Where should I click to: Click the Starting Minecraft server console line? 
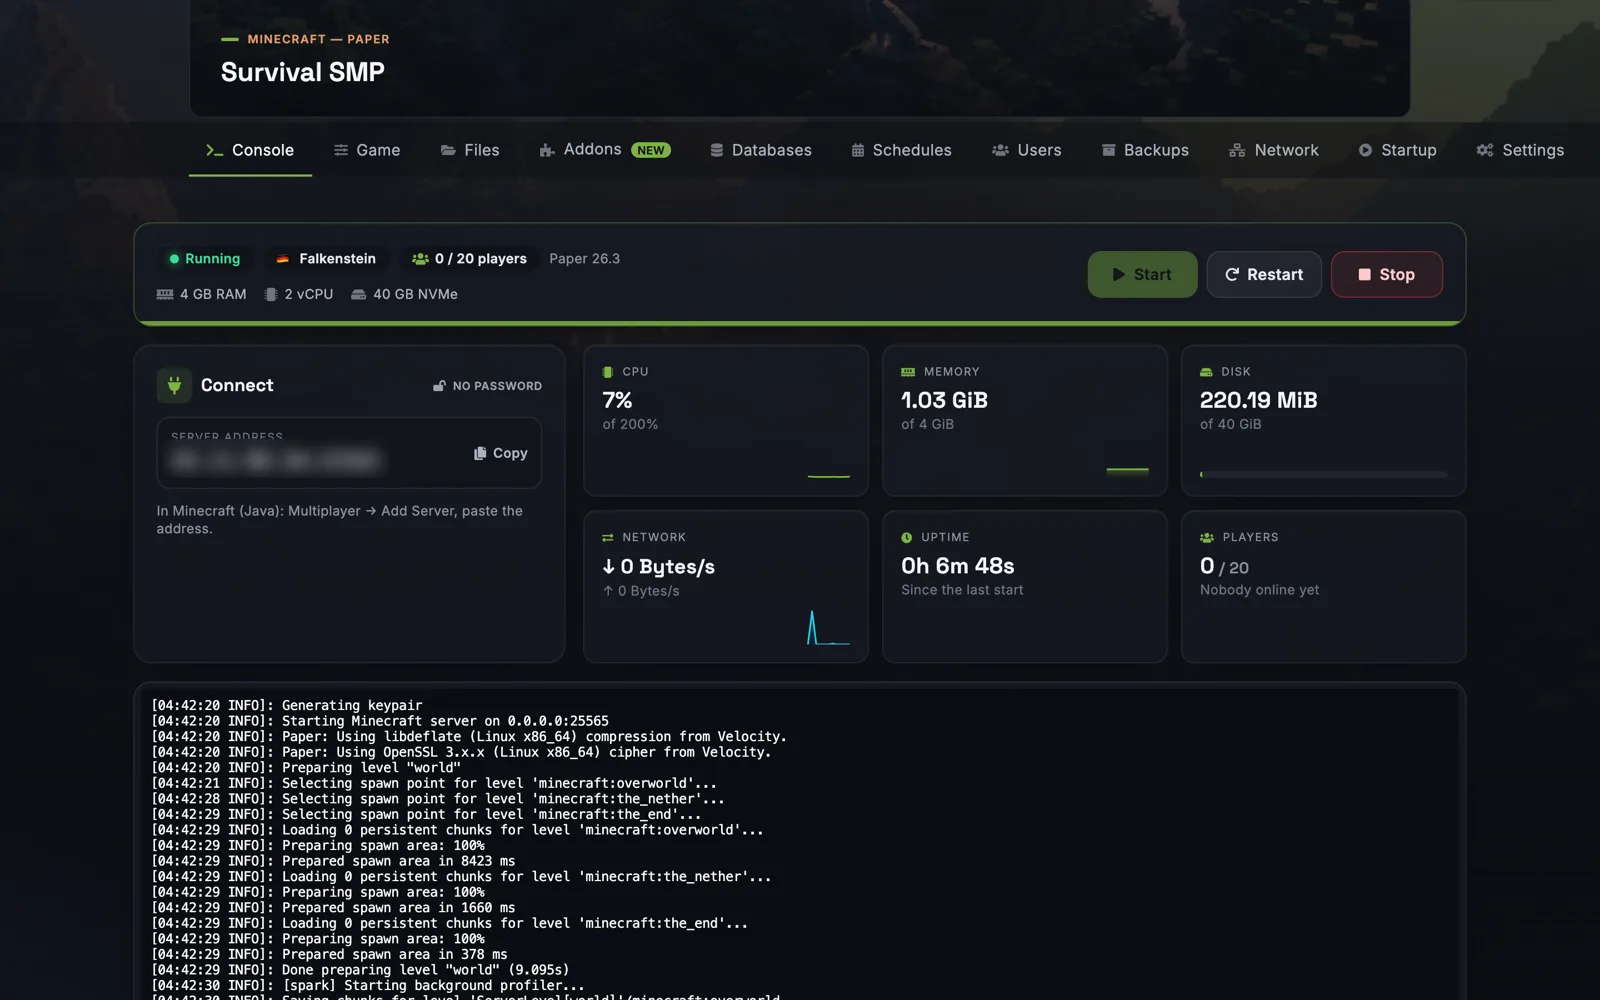click(x=380, y=721)
